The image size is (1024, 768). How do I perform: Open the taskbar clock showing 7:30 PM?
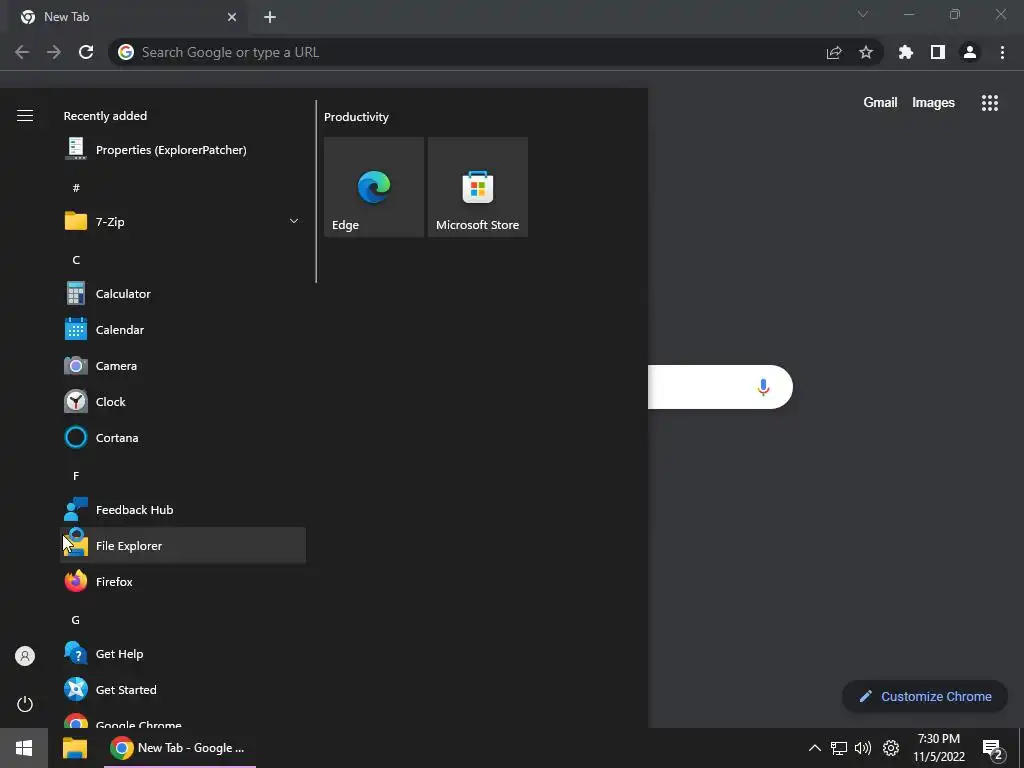(x=938, y=748)
